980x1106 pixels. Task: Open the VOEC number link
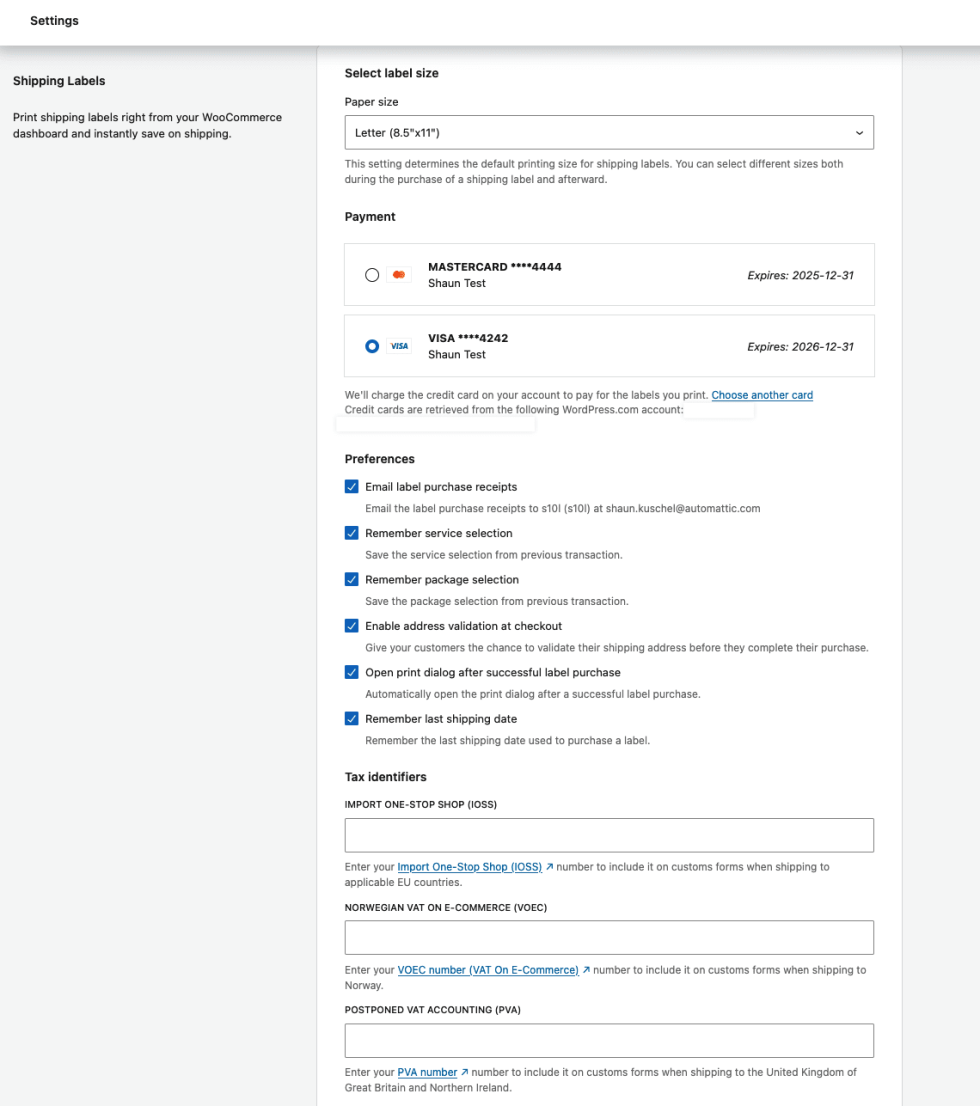click(x=488, y=970)
